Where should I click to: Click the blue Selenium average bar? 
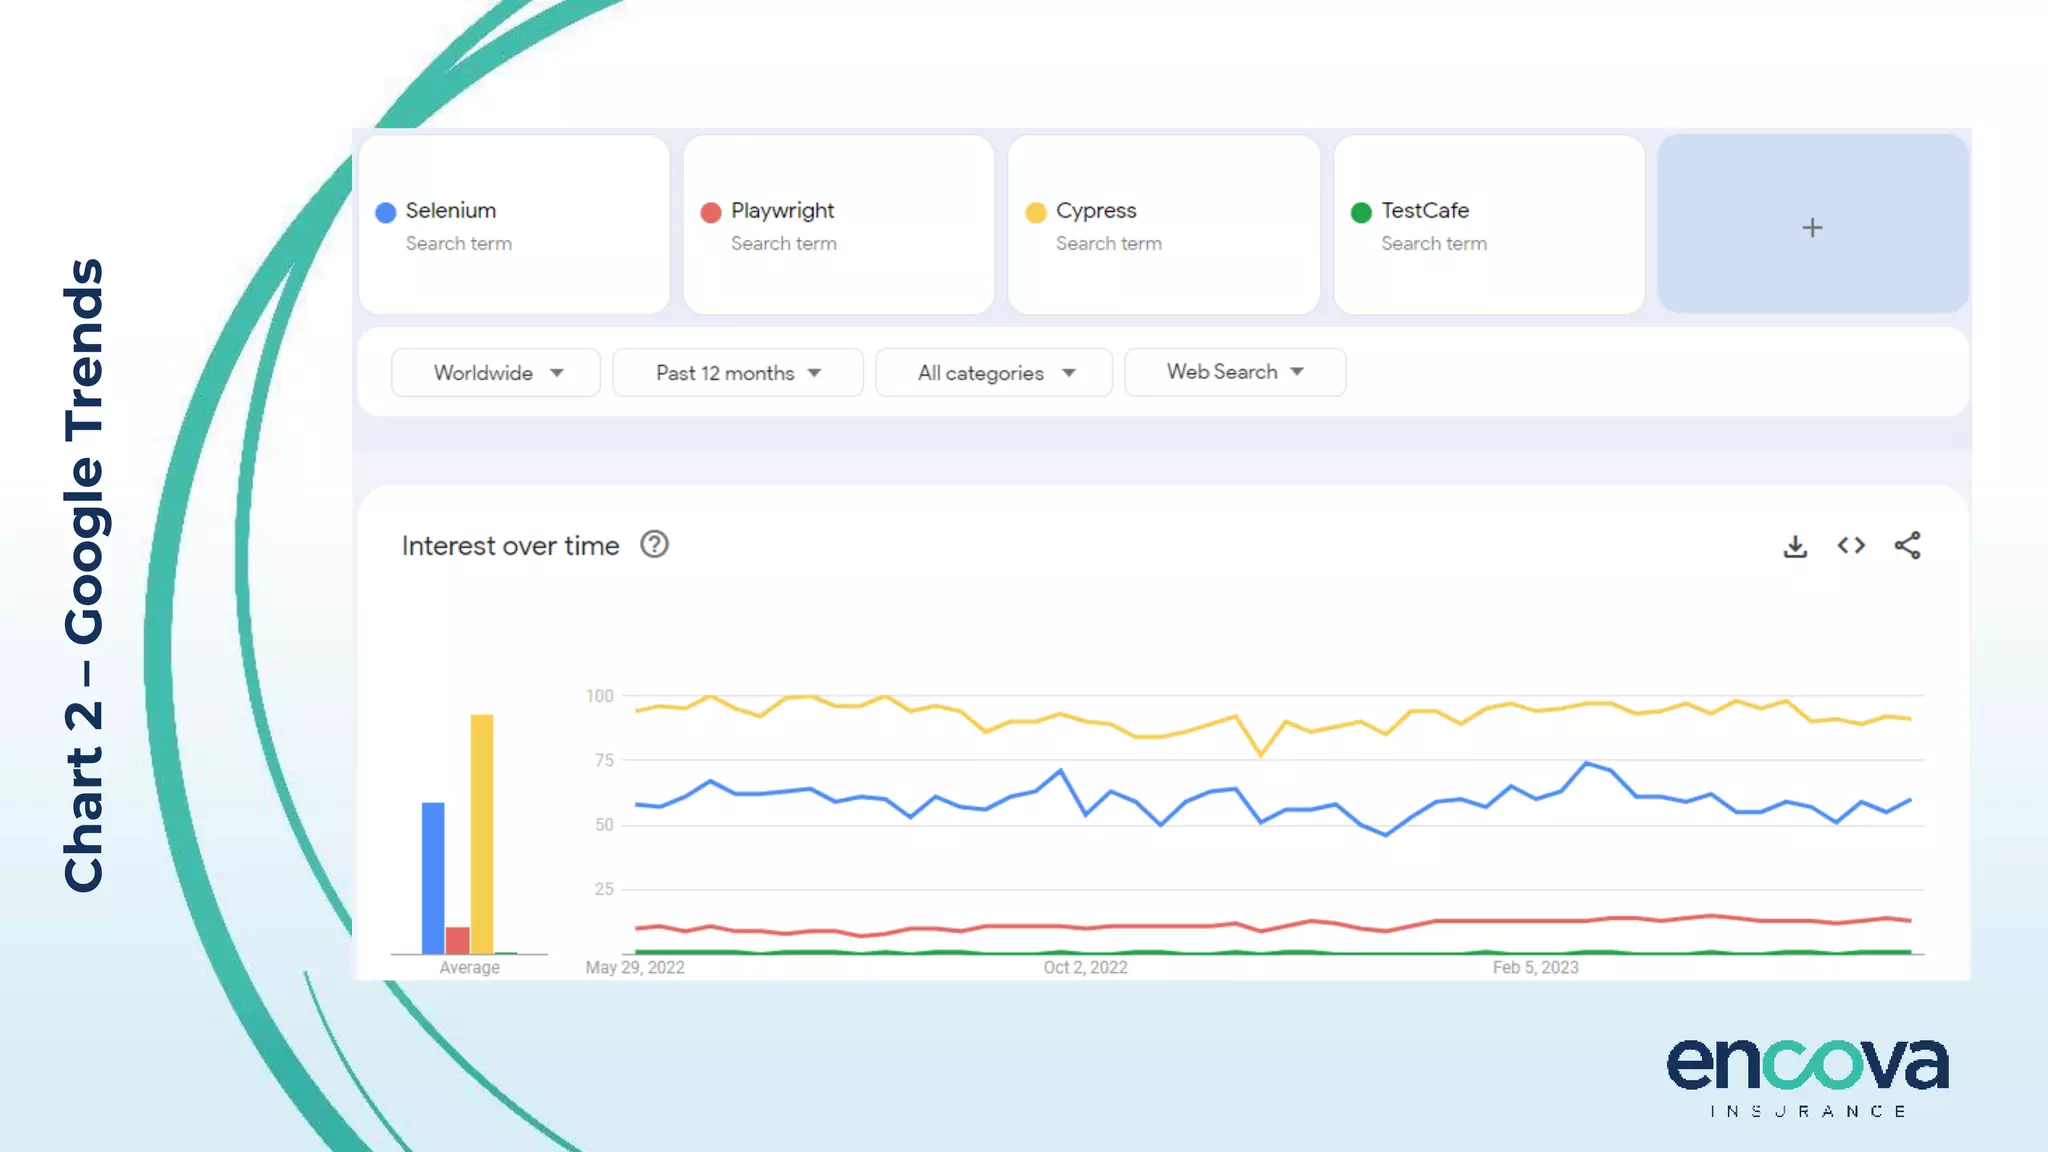click(433, 877)
